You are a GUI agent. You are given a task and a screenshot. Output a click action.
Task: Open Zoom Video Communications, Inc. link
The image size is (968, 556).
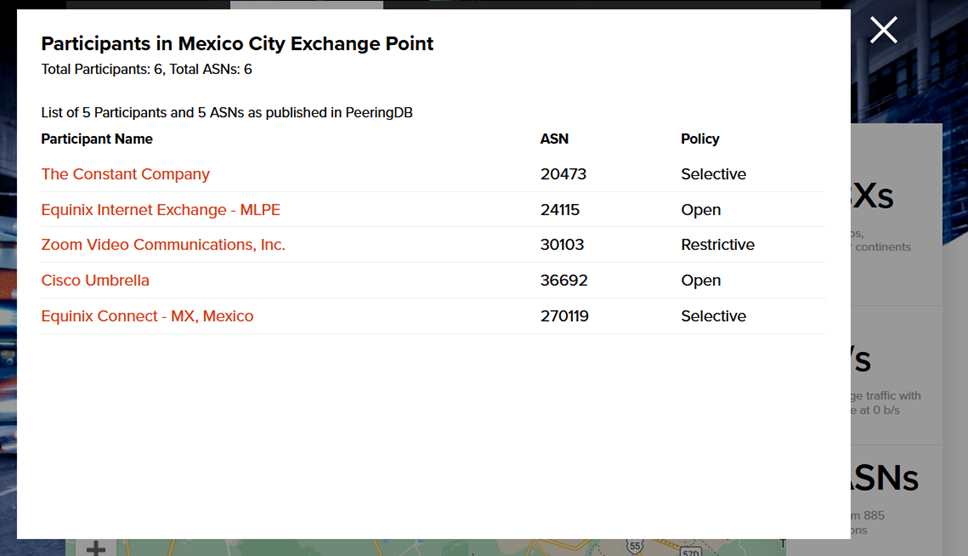click(x=163, y=244)
